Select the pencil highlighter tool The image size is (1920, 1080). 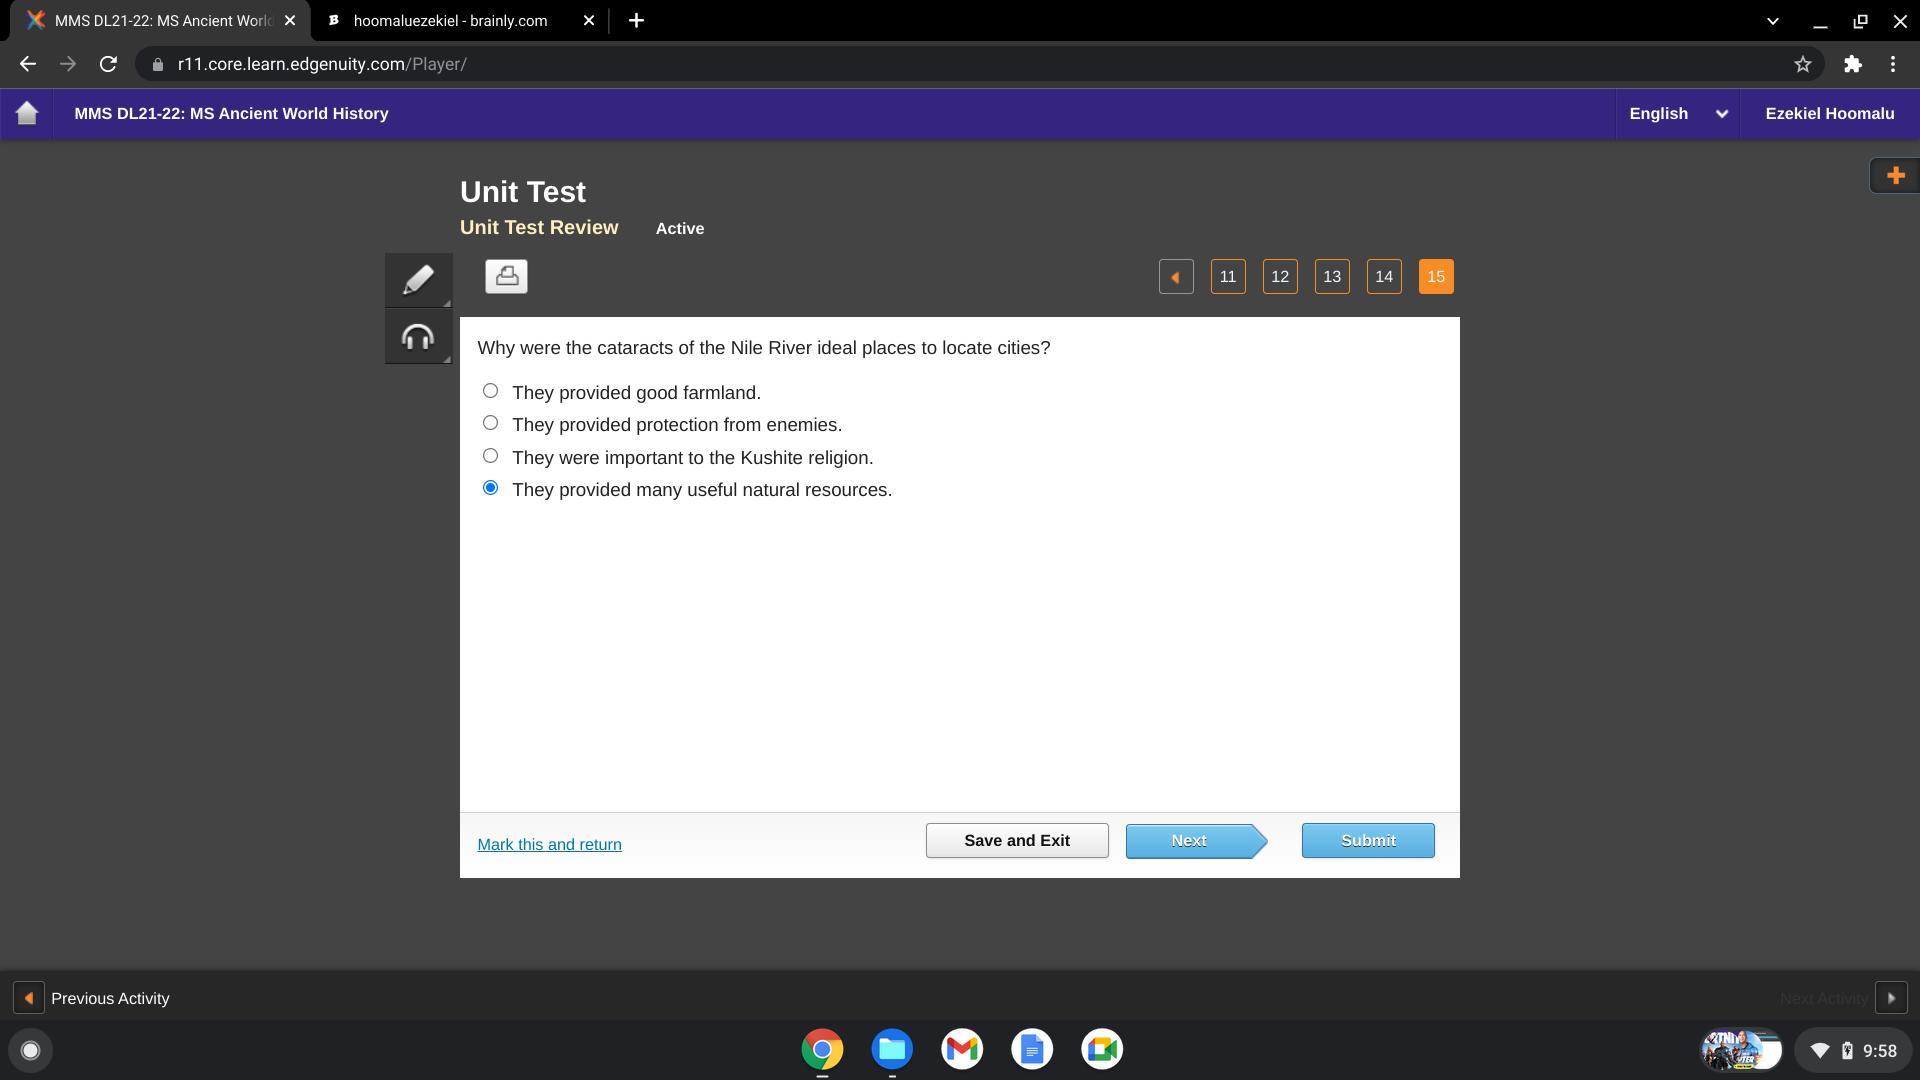(x=418, y=280)
